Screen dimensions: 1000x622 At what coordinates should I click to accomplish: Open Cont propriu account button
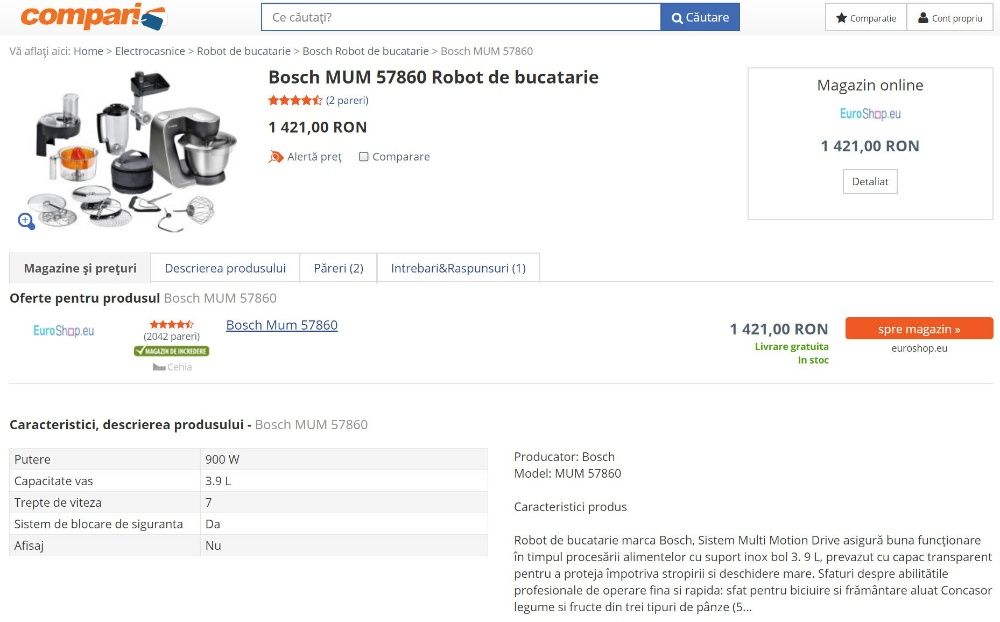[x=949, y=18]
